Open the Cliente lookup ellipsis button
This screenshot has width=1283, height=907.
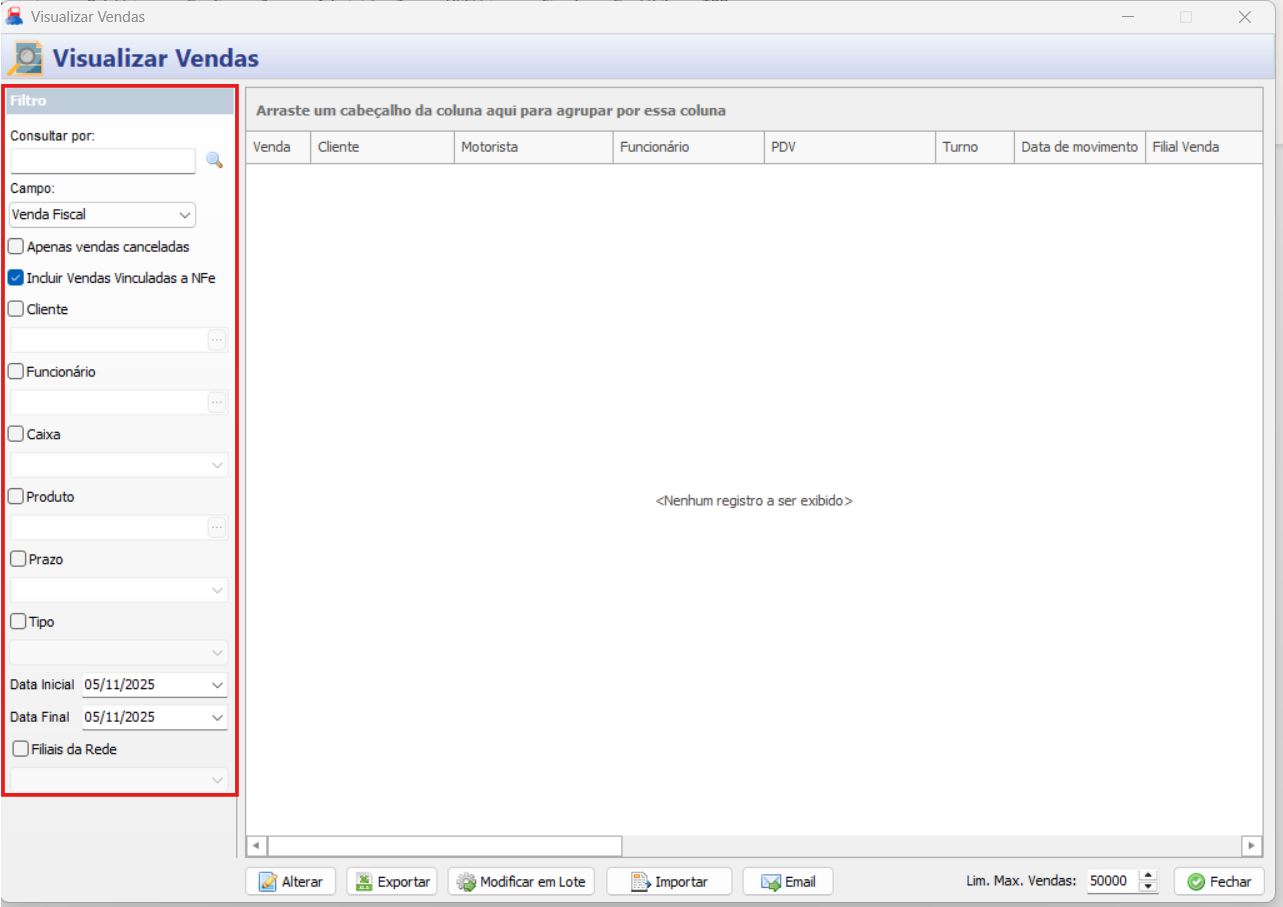pyautogui.click(x=217, y=341)
